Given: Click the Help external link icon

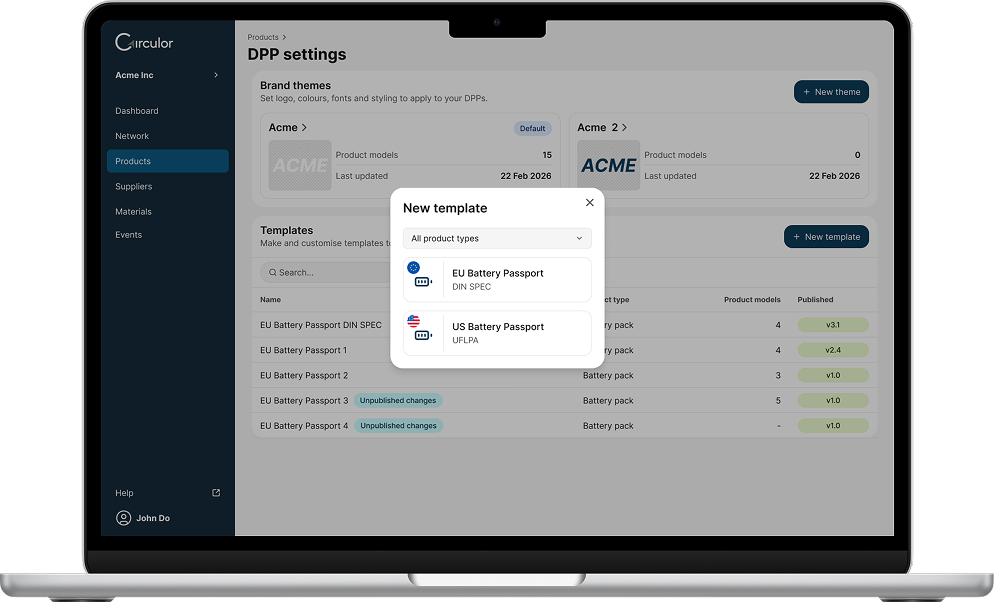Looking at the screenshot, I should pyautogui.click(x=216, y=493).
